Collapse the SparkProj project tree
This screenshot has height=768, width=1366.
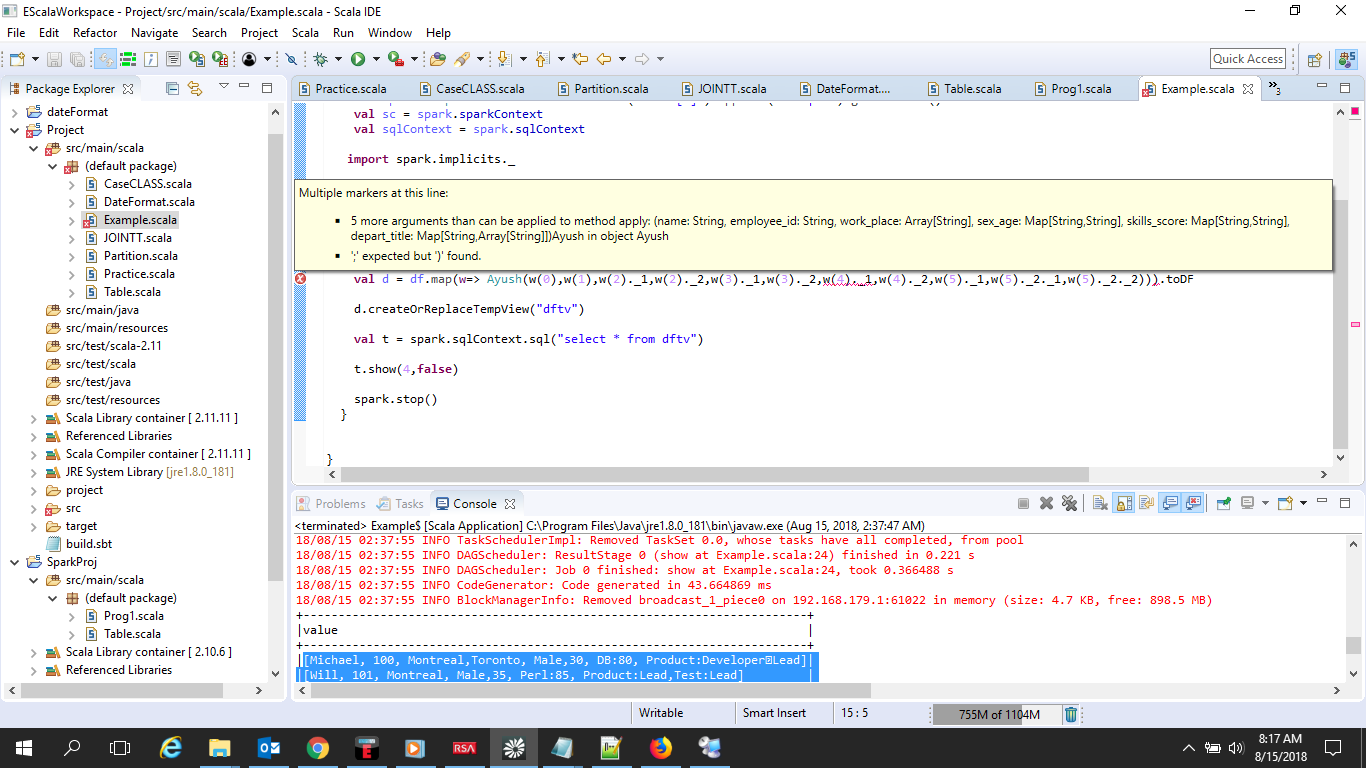[x=15, y=562]
